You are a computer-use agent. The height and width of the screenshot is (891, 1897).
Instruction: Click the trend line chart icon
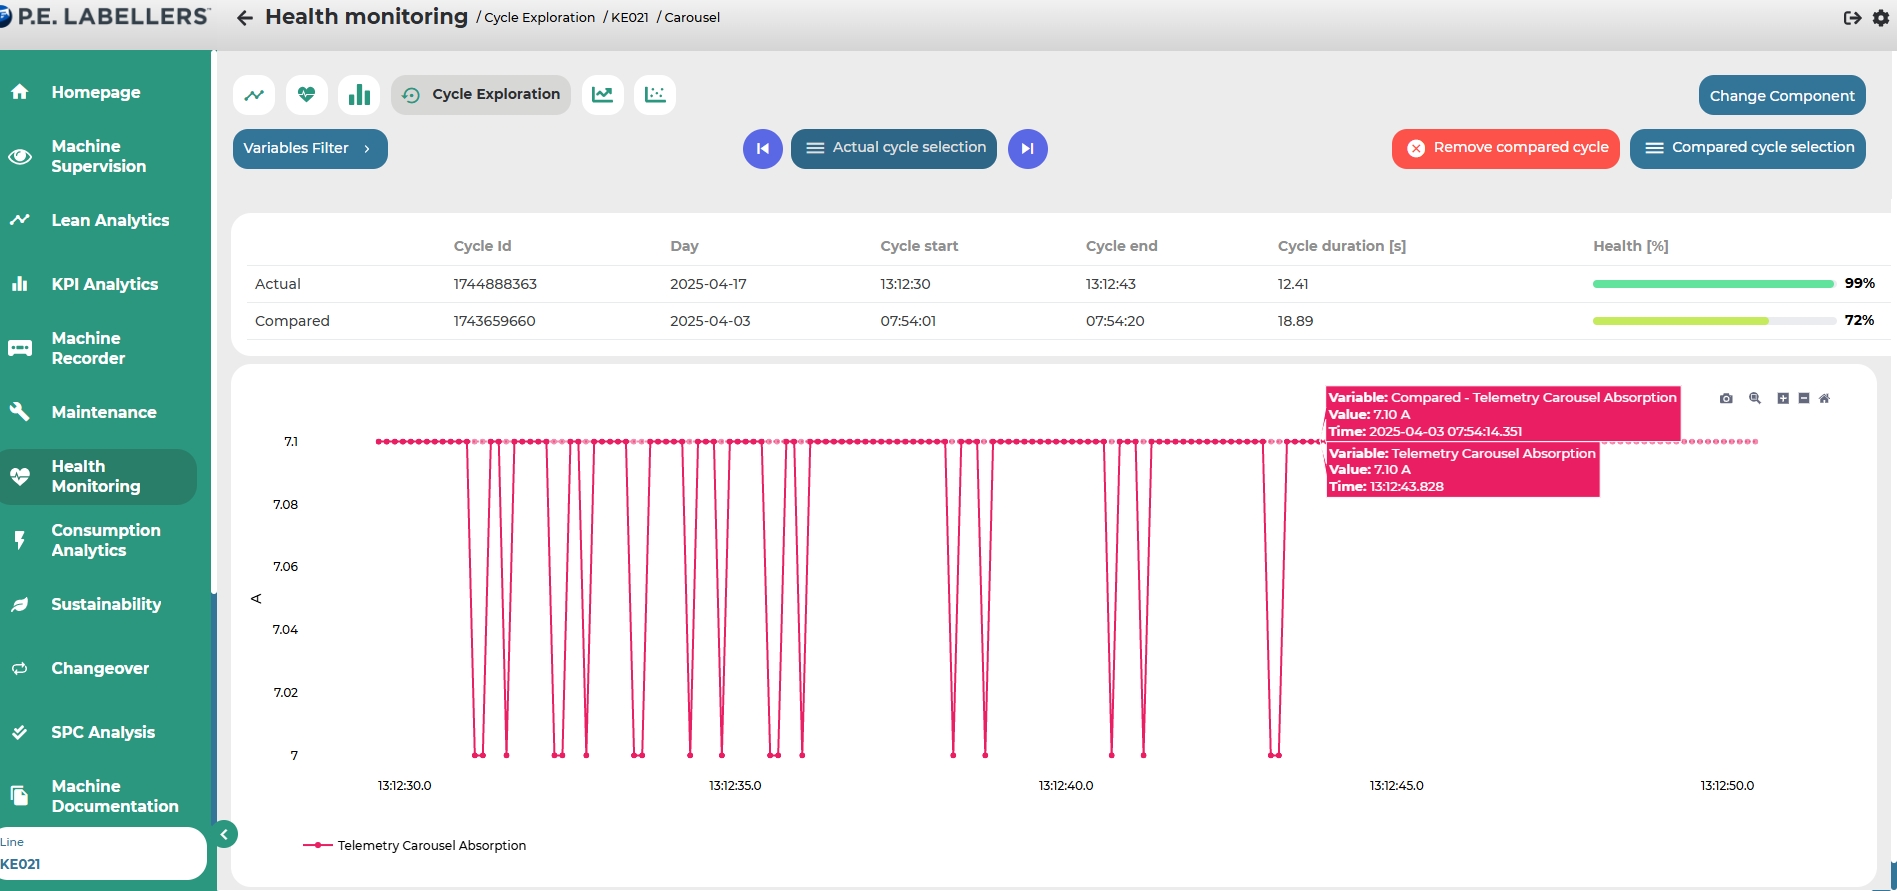coord(254,95)
